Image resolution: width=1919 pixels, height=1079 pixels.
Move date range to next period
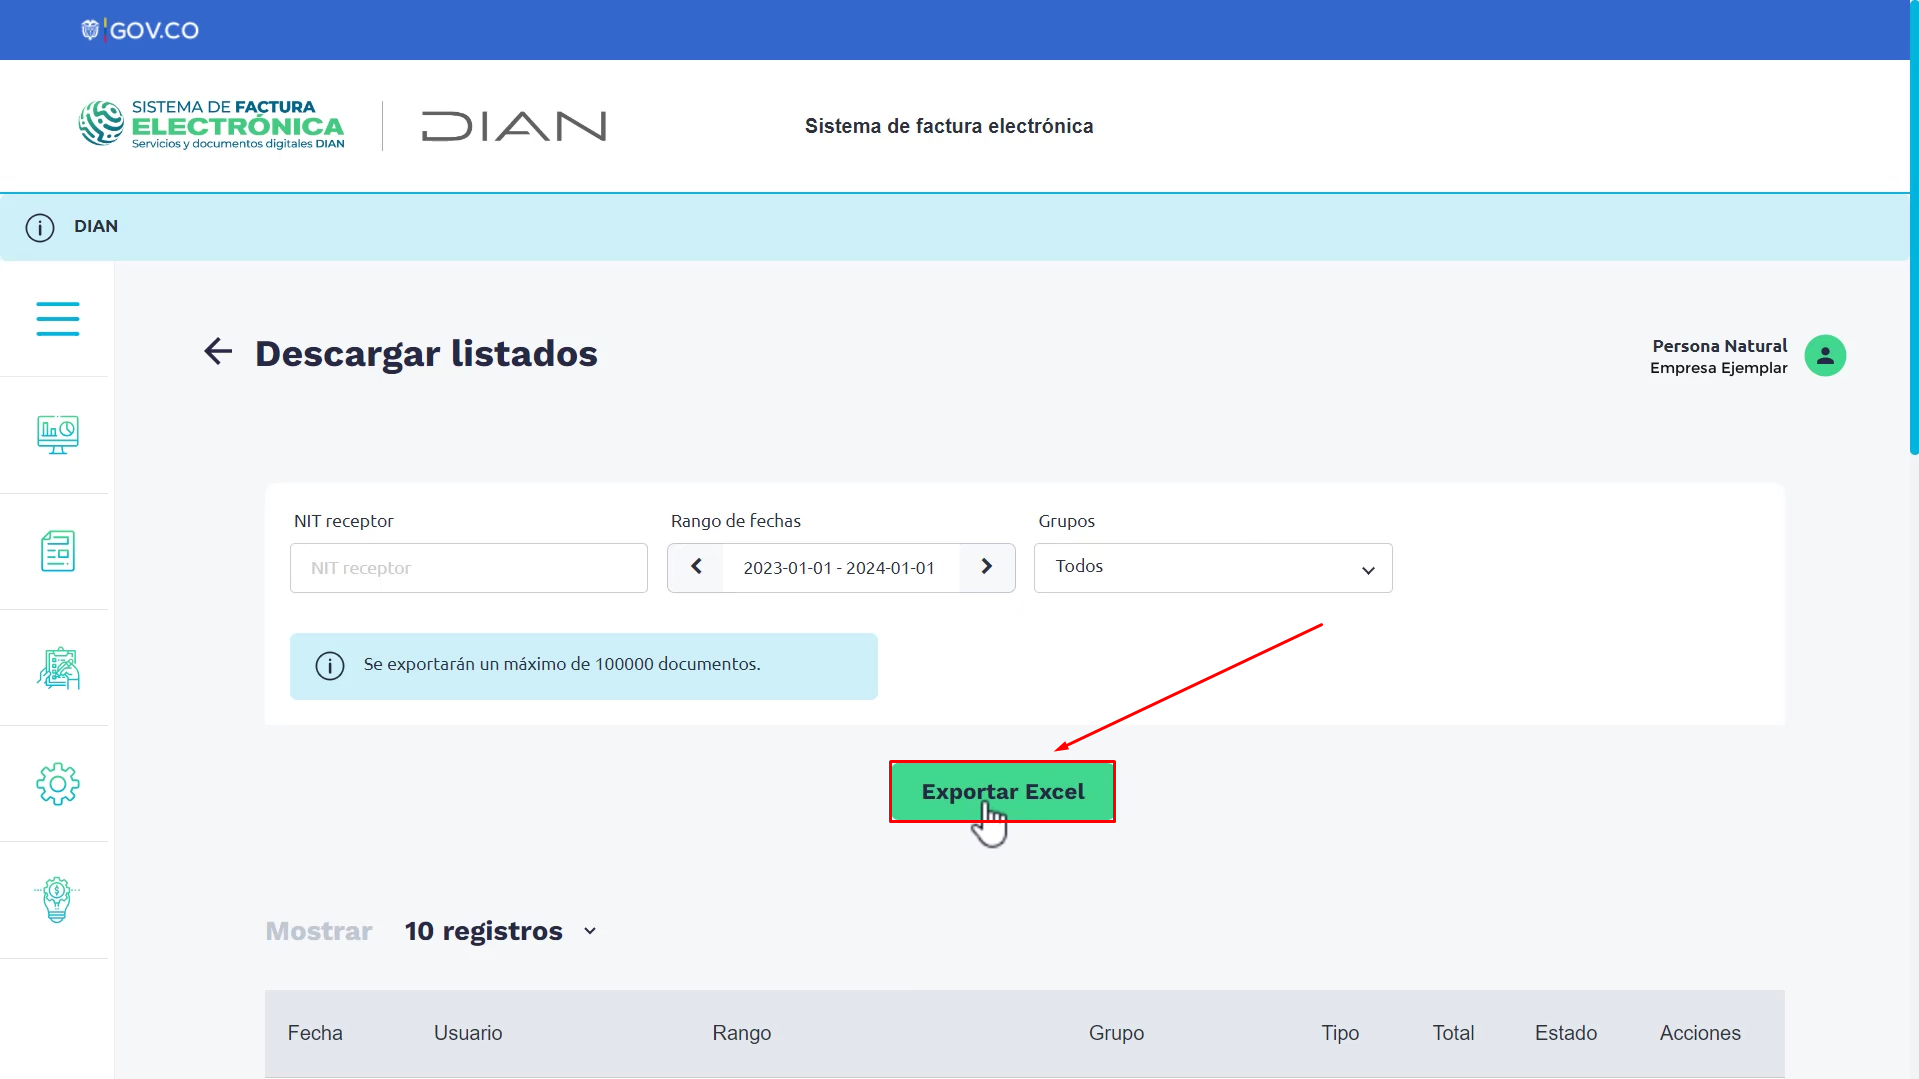coord(987,567)
